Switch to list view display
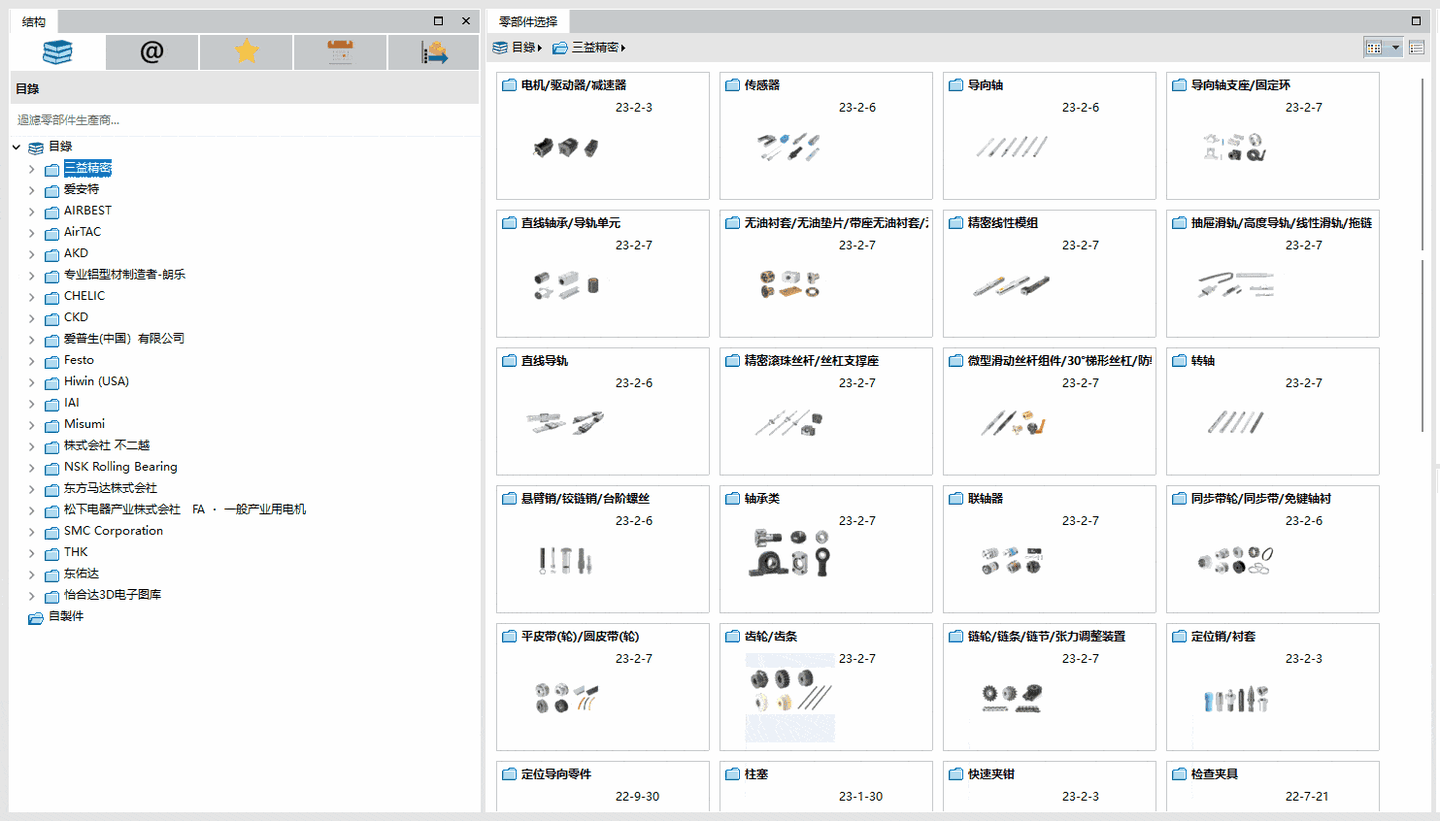 [x=1416, y=47]
